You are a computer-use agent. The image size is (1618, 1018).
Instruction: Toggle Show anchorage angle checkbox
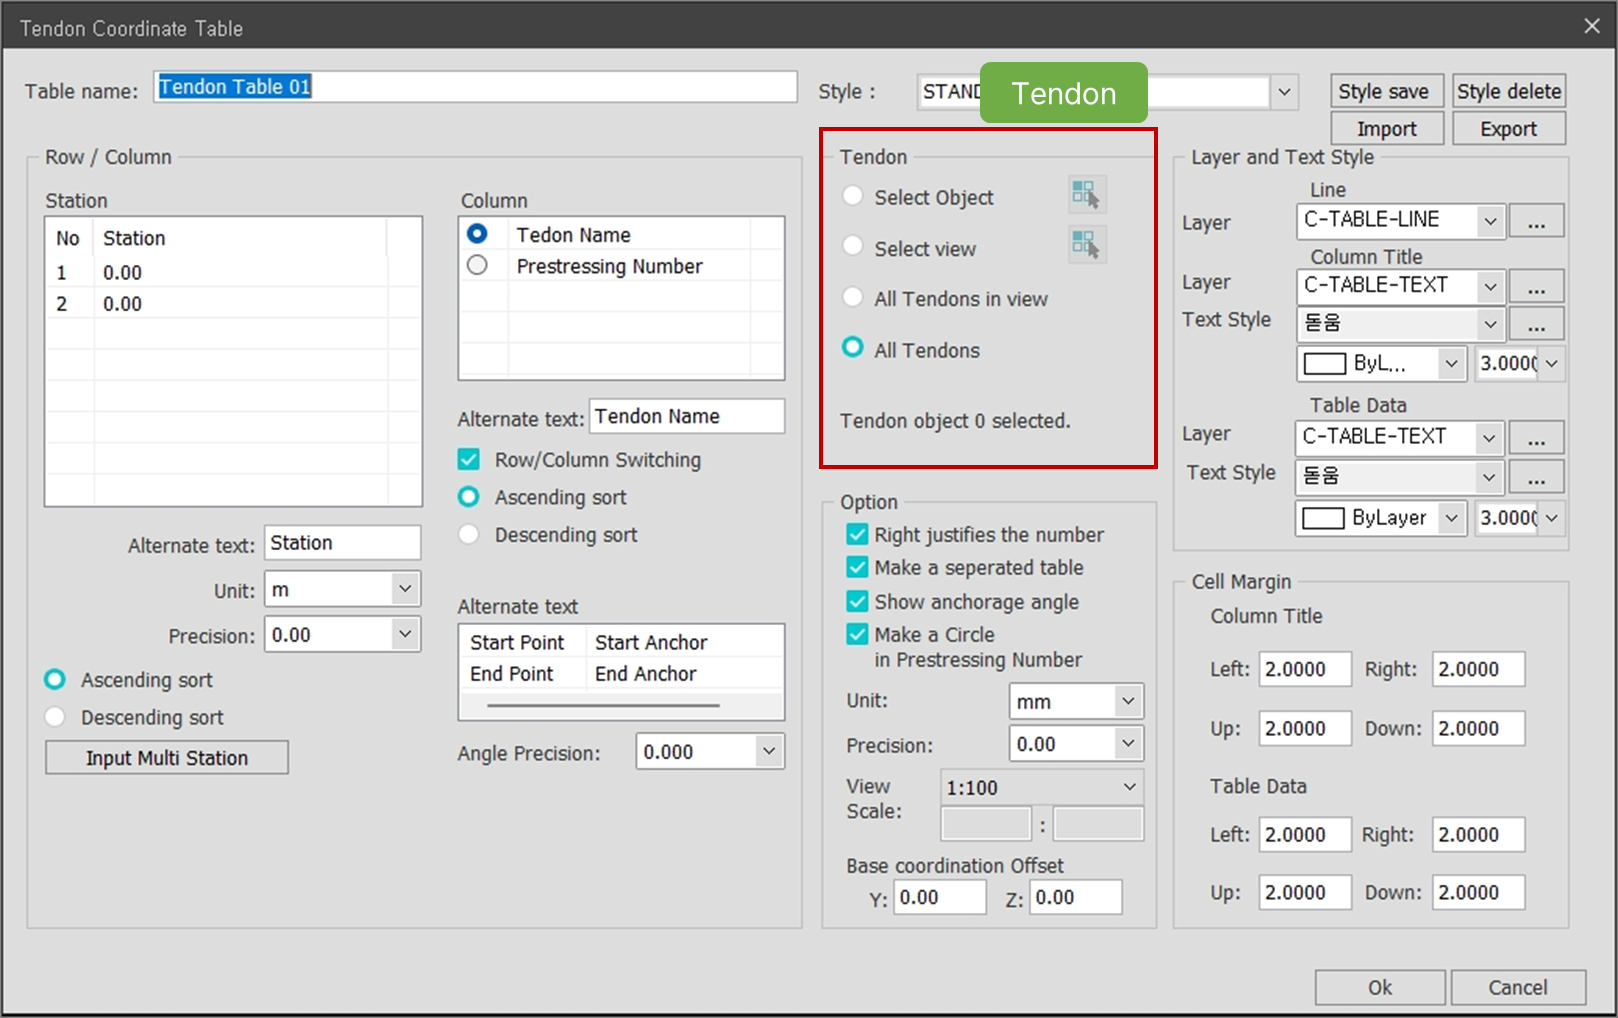click(x=857, y=601)
